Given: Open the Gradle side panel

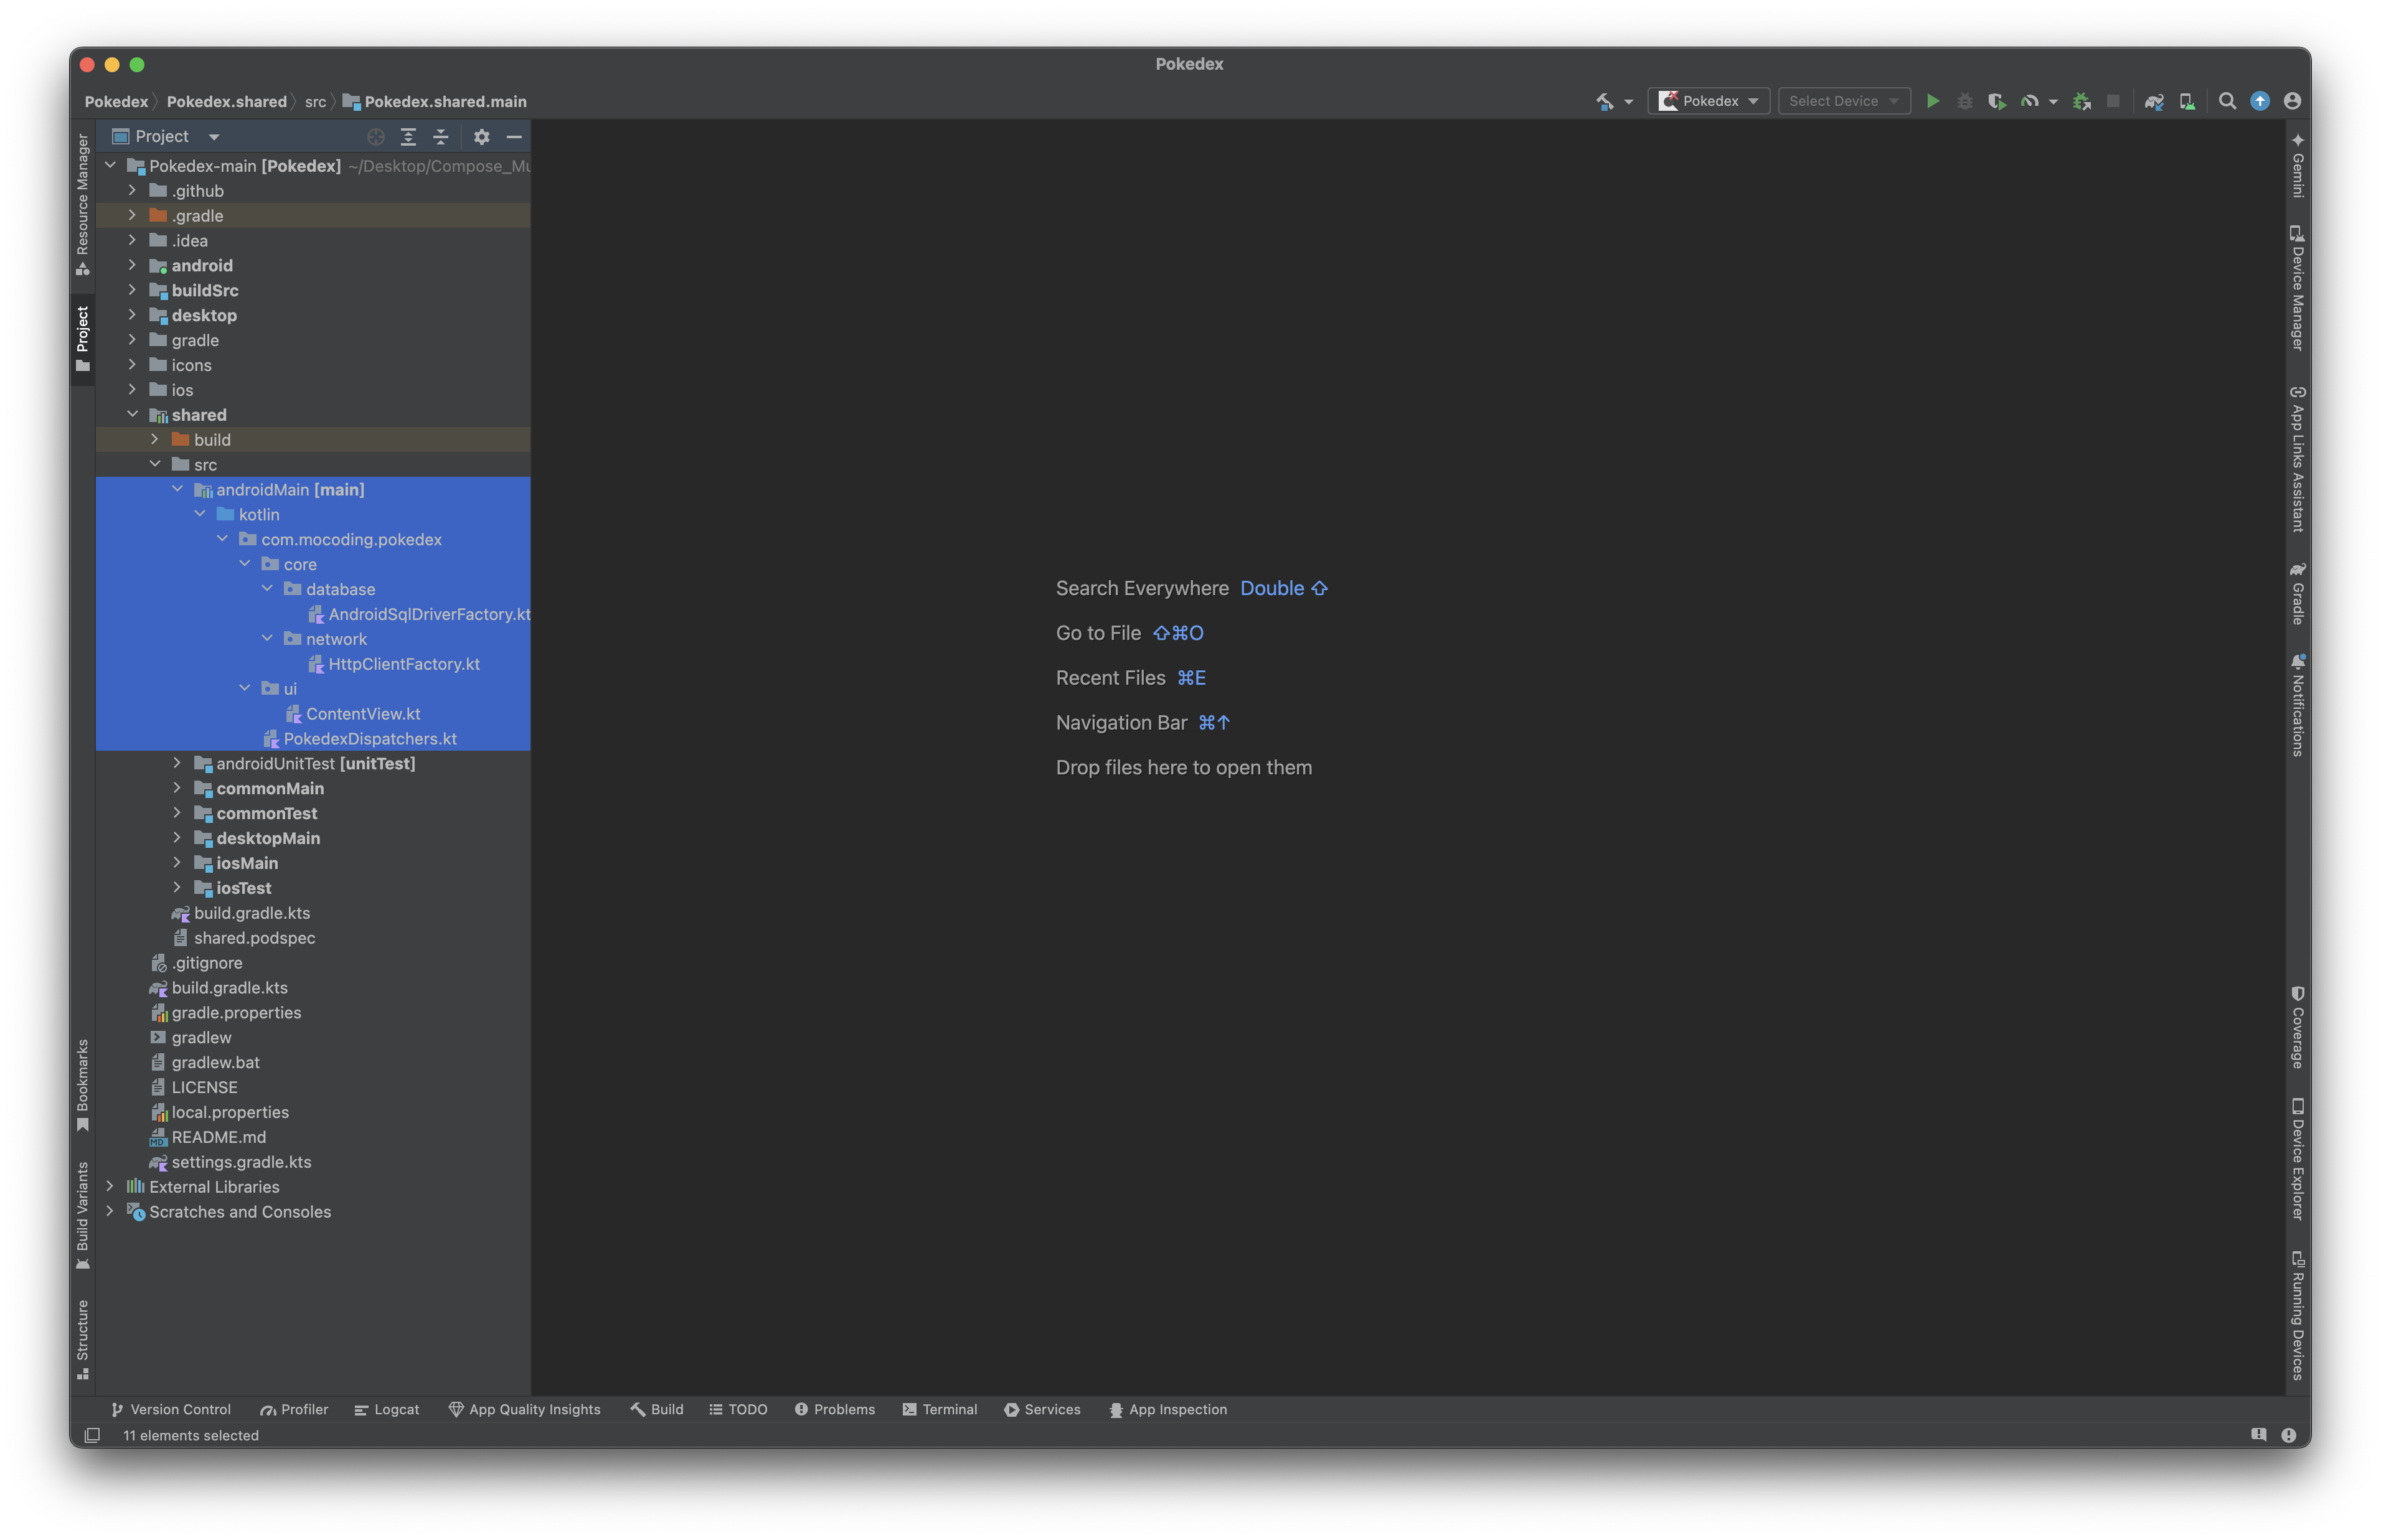Looking at the screenshot, I should (2297, 594).
